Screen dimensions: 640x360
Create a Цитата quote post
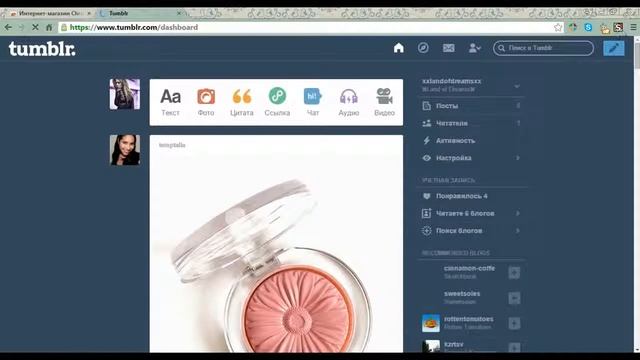242,102
